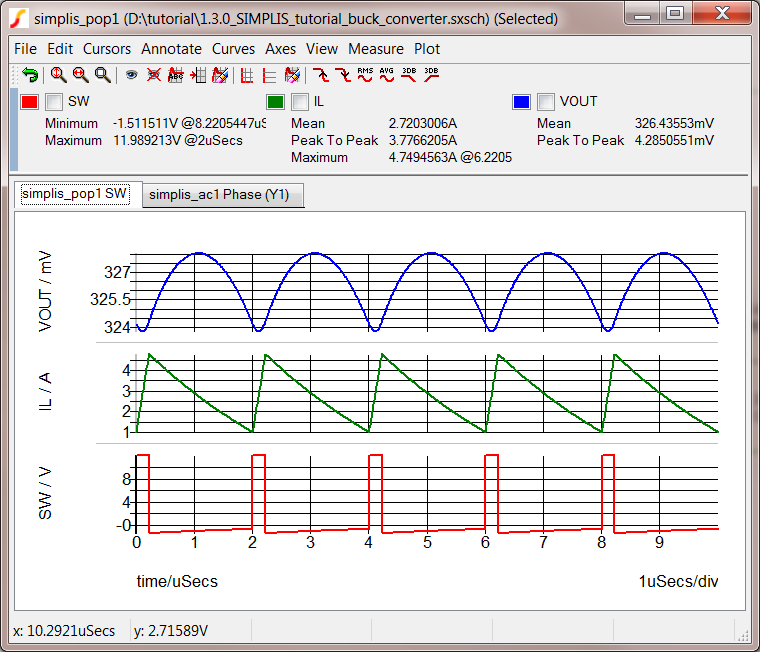Click VOUT Peak To Peak value 4.2850551mV
The image size is (760, 652).
tap(674, 140)
